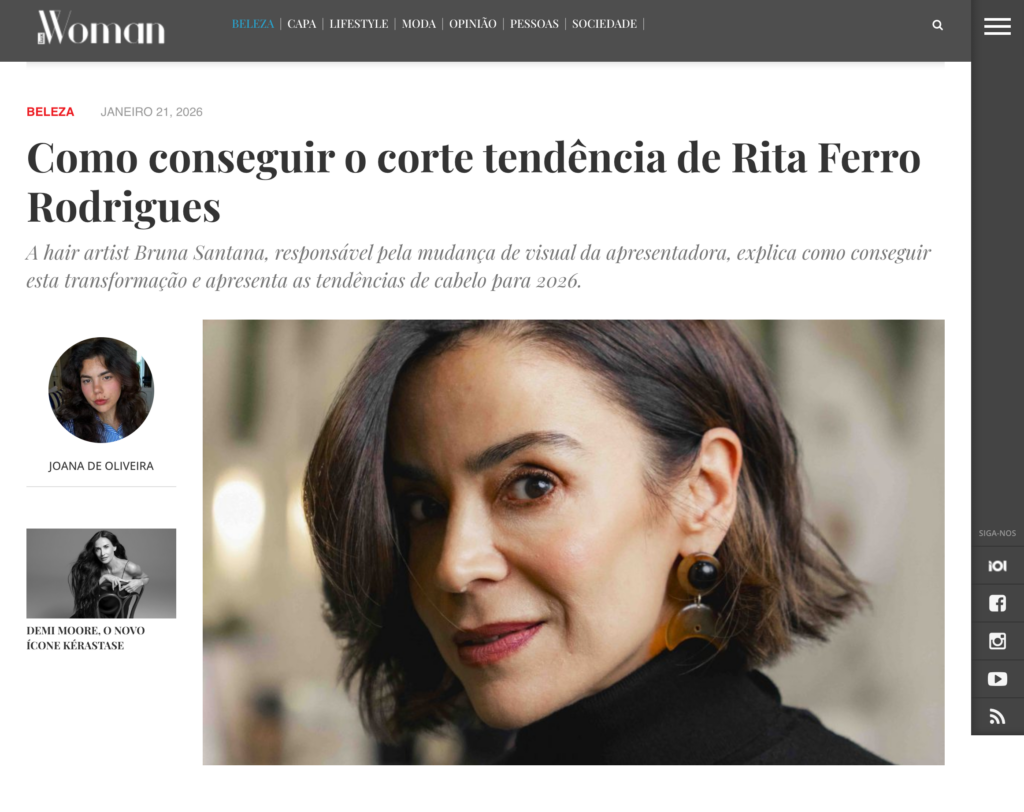Open Demi Moore, o novo ícone Kérastase headline

click(86, 638)
